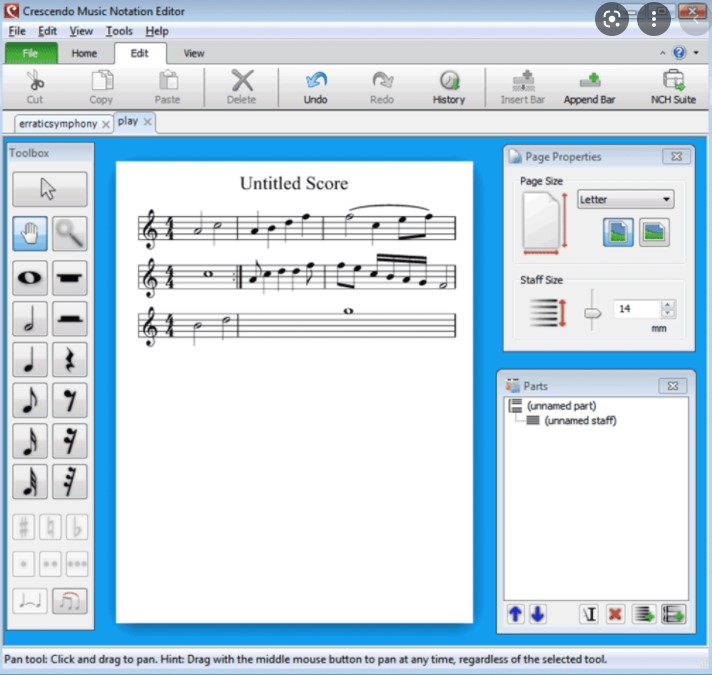
Task: Click the Delete toolbar button
Action: point(242,87)
